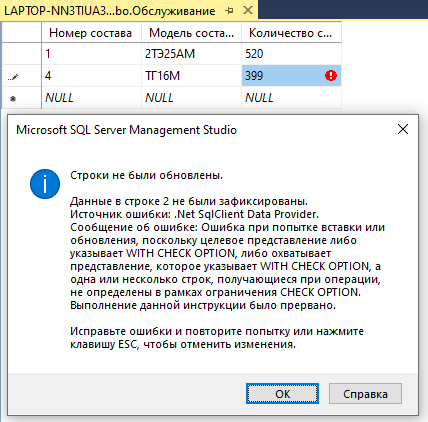Select the Номер состава column header
This screenshot has height=422, width=428.
[91, 33]
